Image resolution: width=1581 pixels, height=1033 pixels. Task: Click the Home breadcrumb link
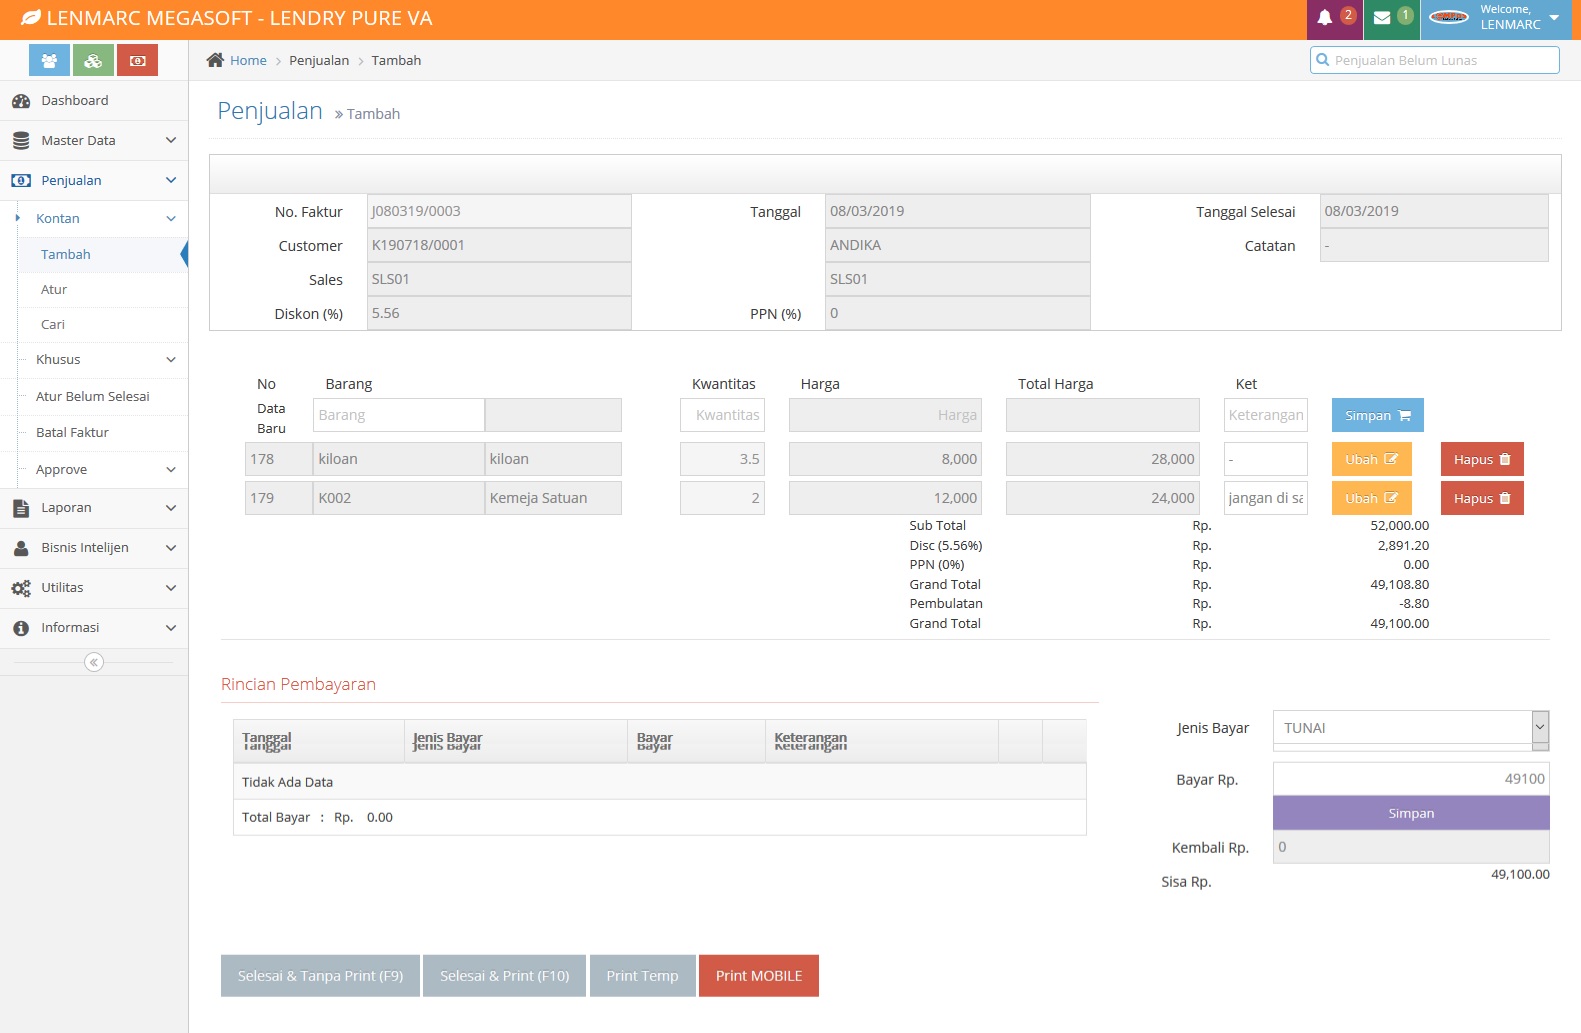click(x=248, y=60)
